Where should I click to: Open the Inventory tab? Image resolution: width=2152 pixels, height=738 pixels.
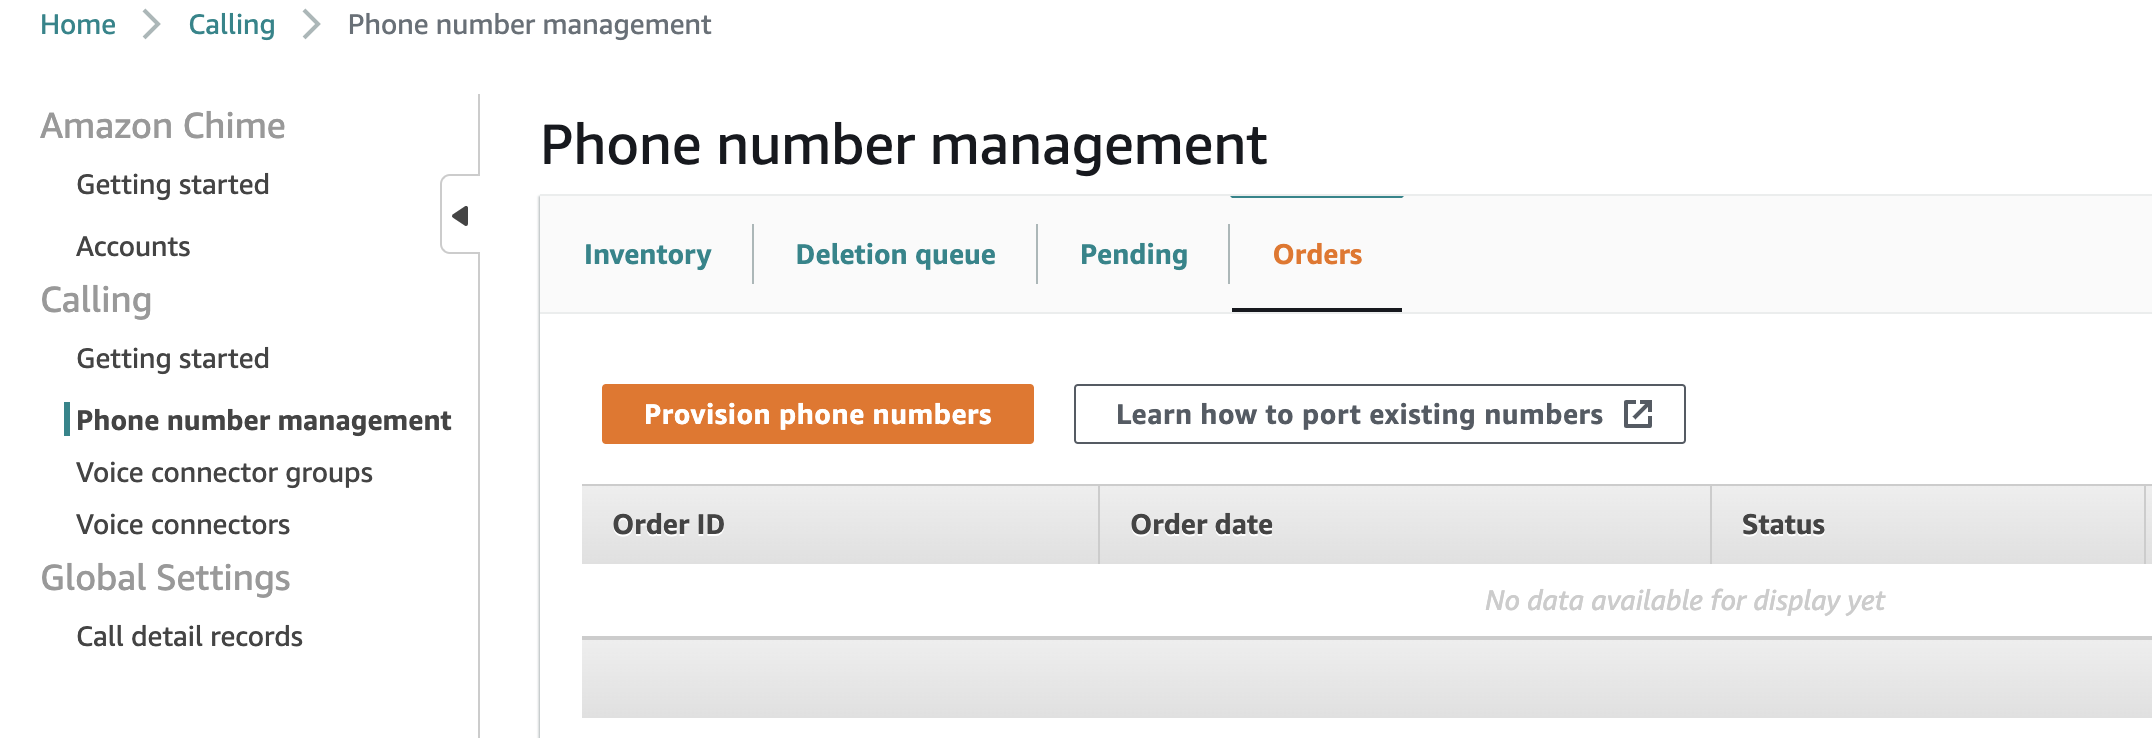click(x=648, y=254)
